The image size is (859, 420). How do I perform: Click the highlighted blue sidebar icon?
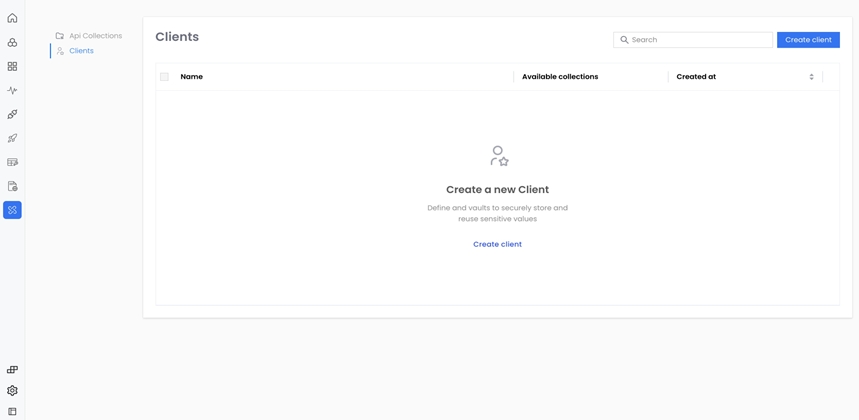point(12,210)
